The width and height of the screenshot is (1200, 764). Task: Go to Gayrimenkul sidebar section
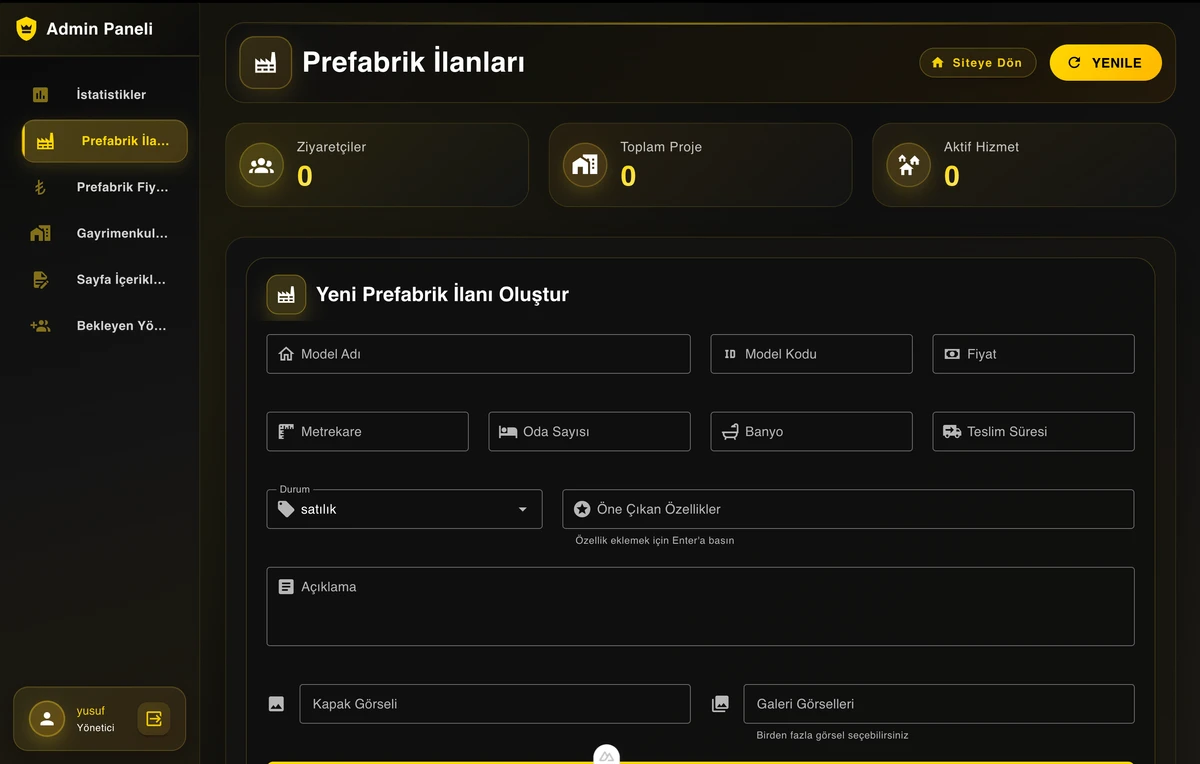(122, 233)
